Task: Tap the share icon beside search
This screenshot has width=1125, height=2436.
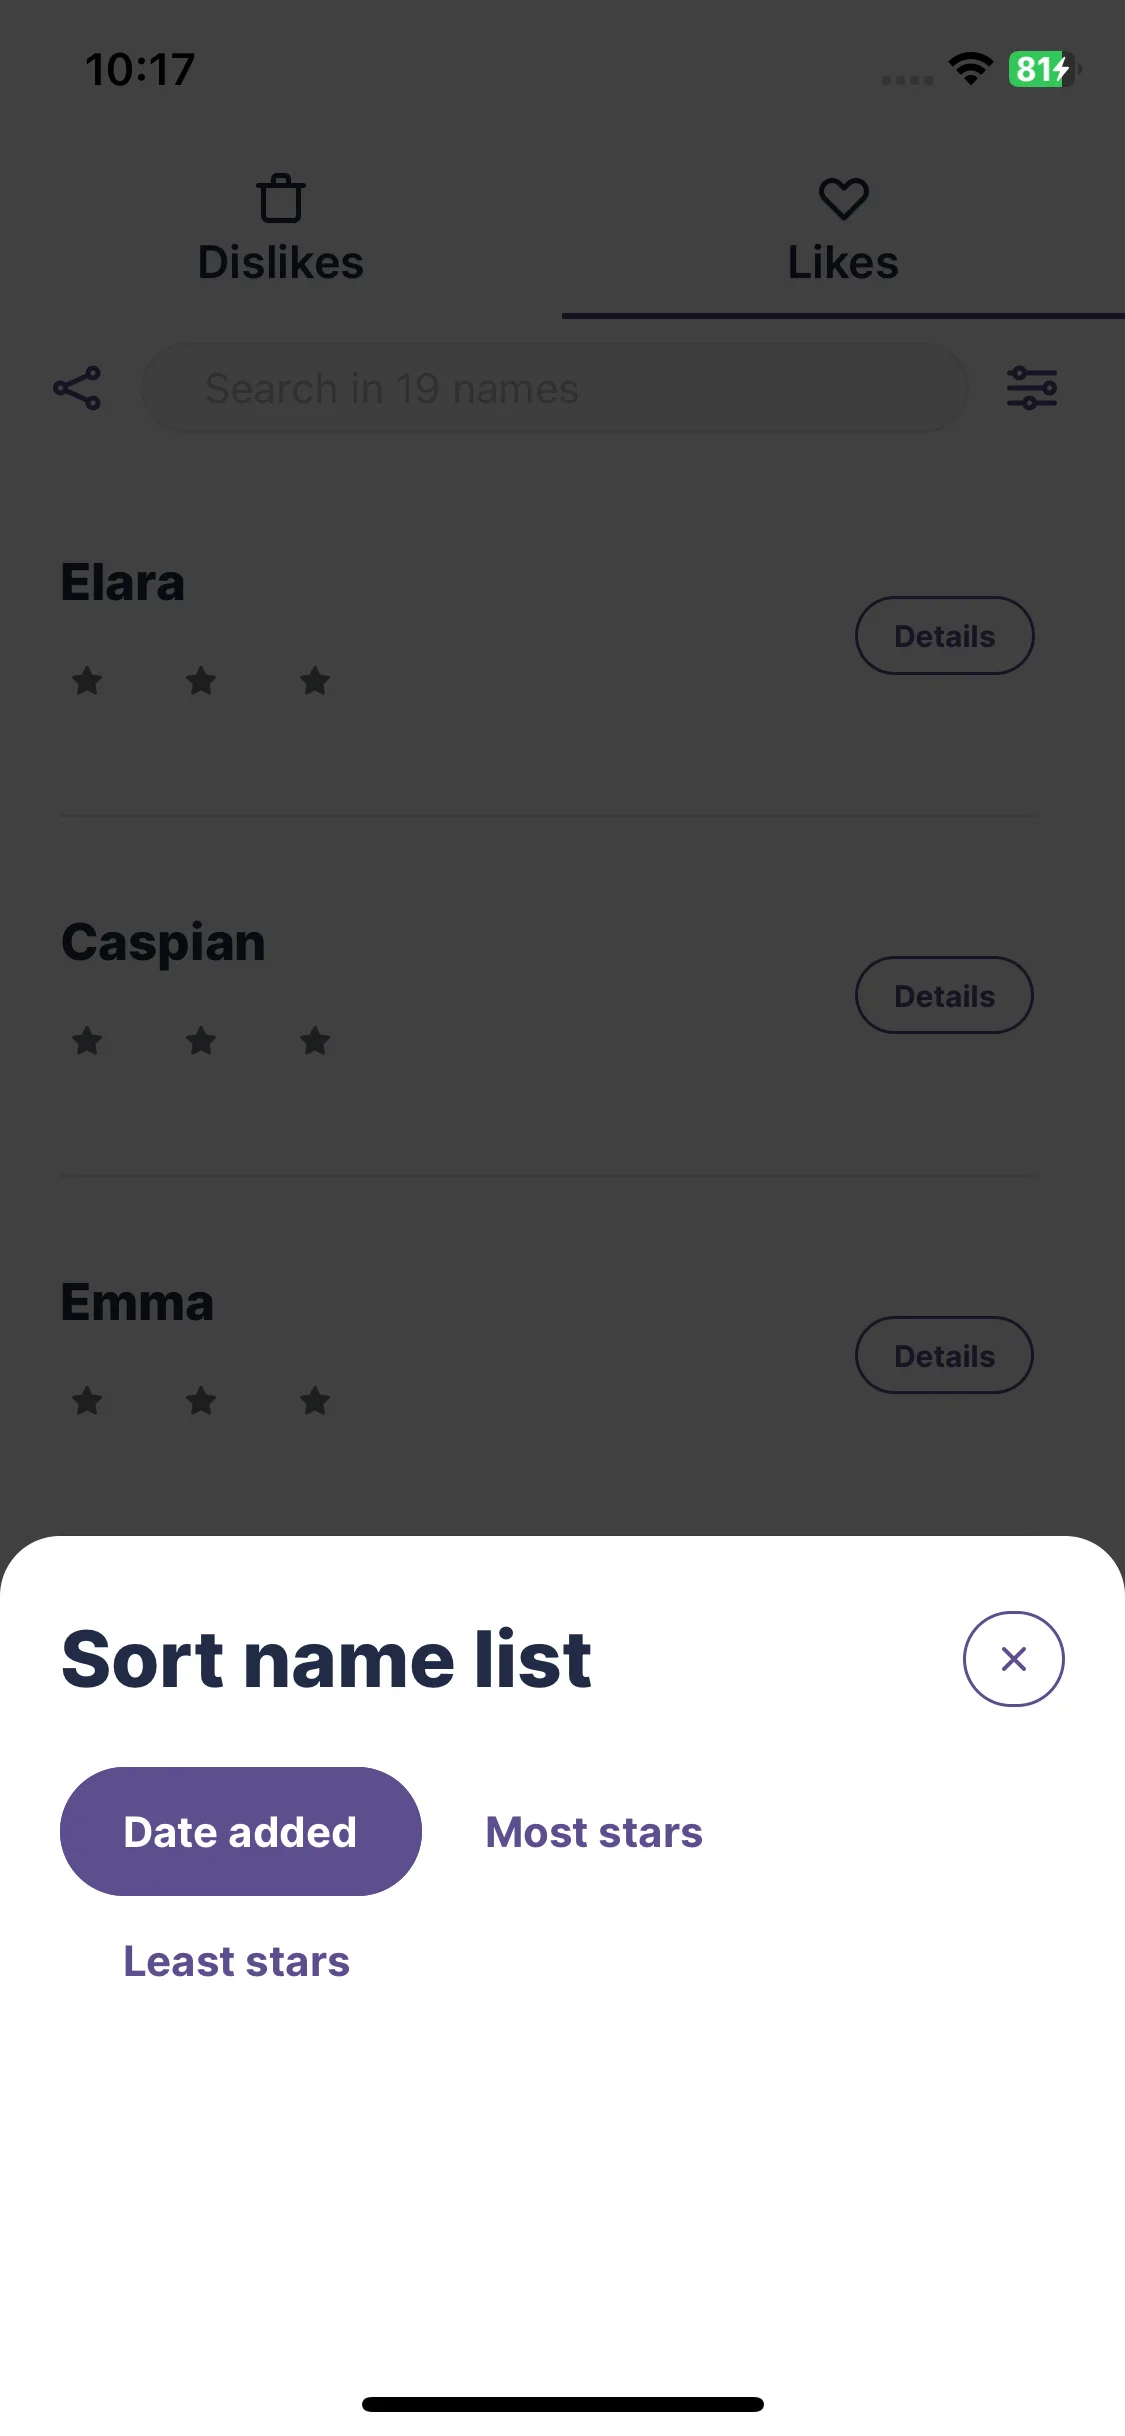Action: click(x=77, y=388)
